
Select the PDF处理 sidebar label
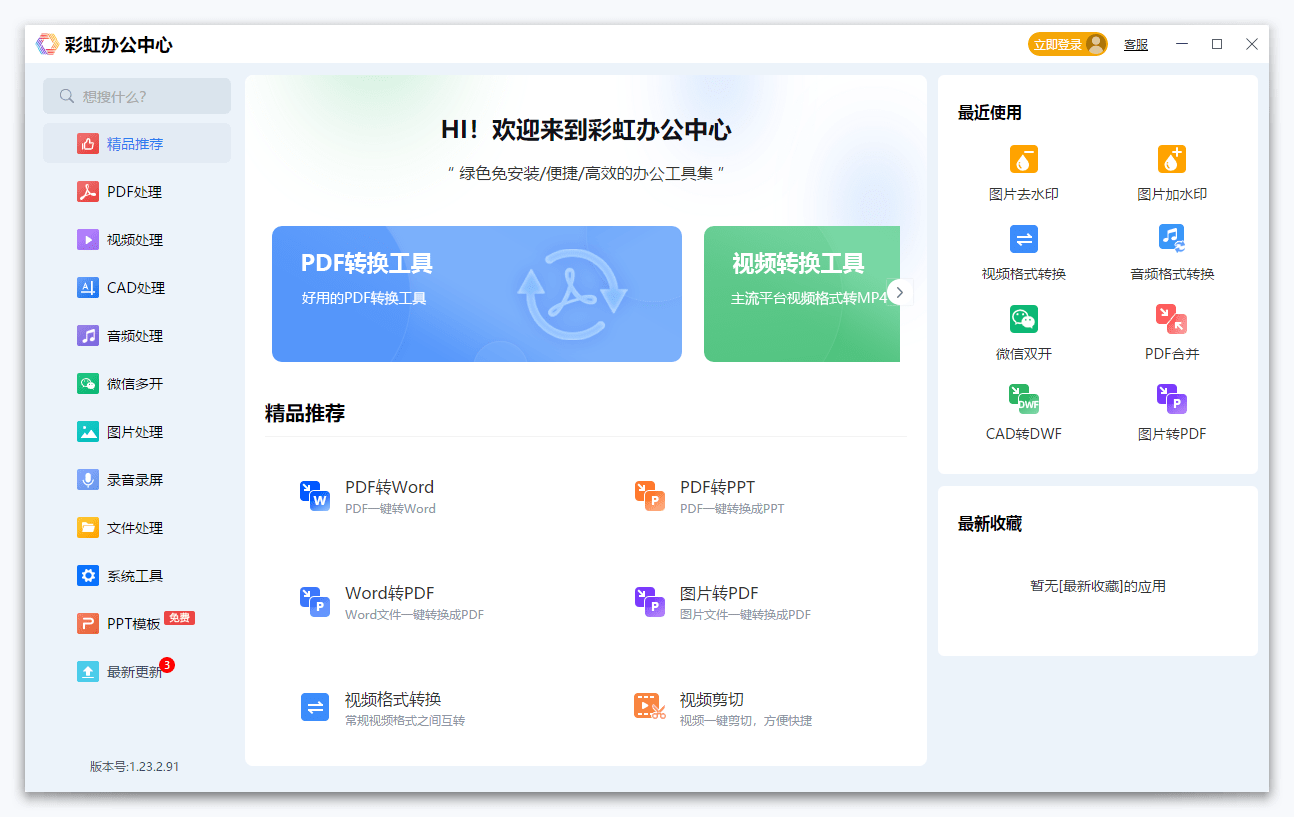134,192
